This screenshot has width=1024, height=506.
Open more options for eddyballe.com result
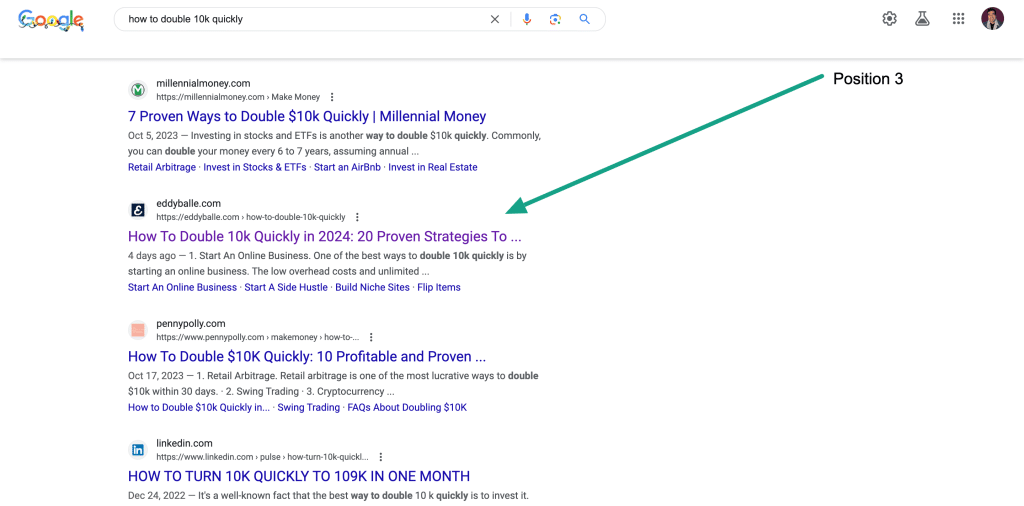(x=357, y=217)
